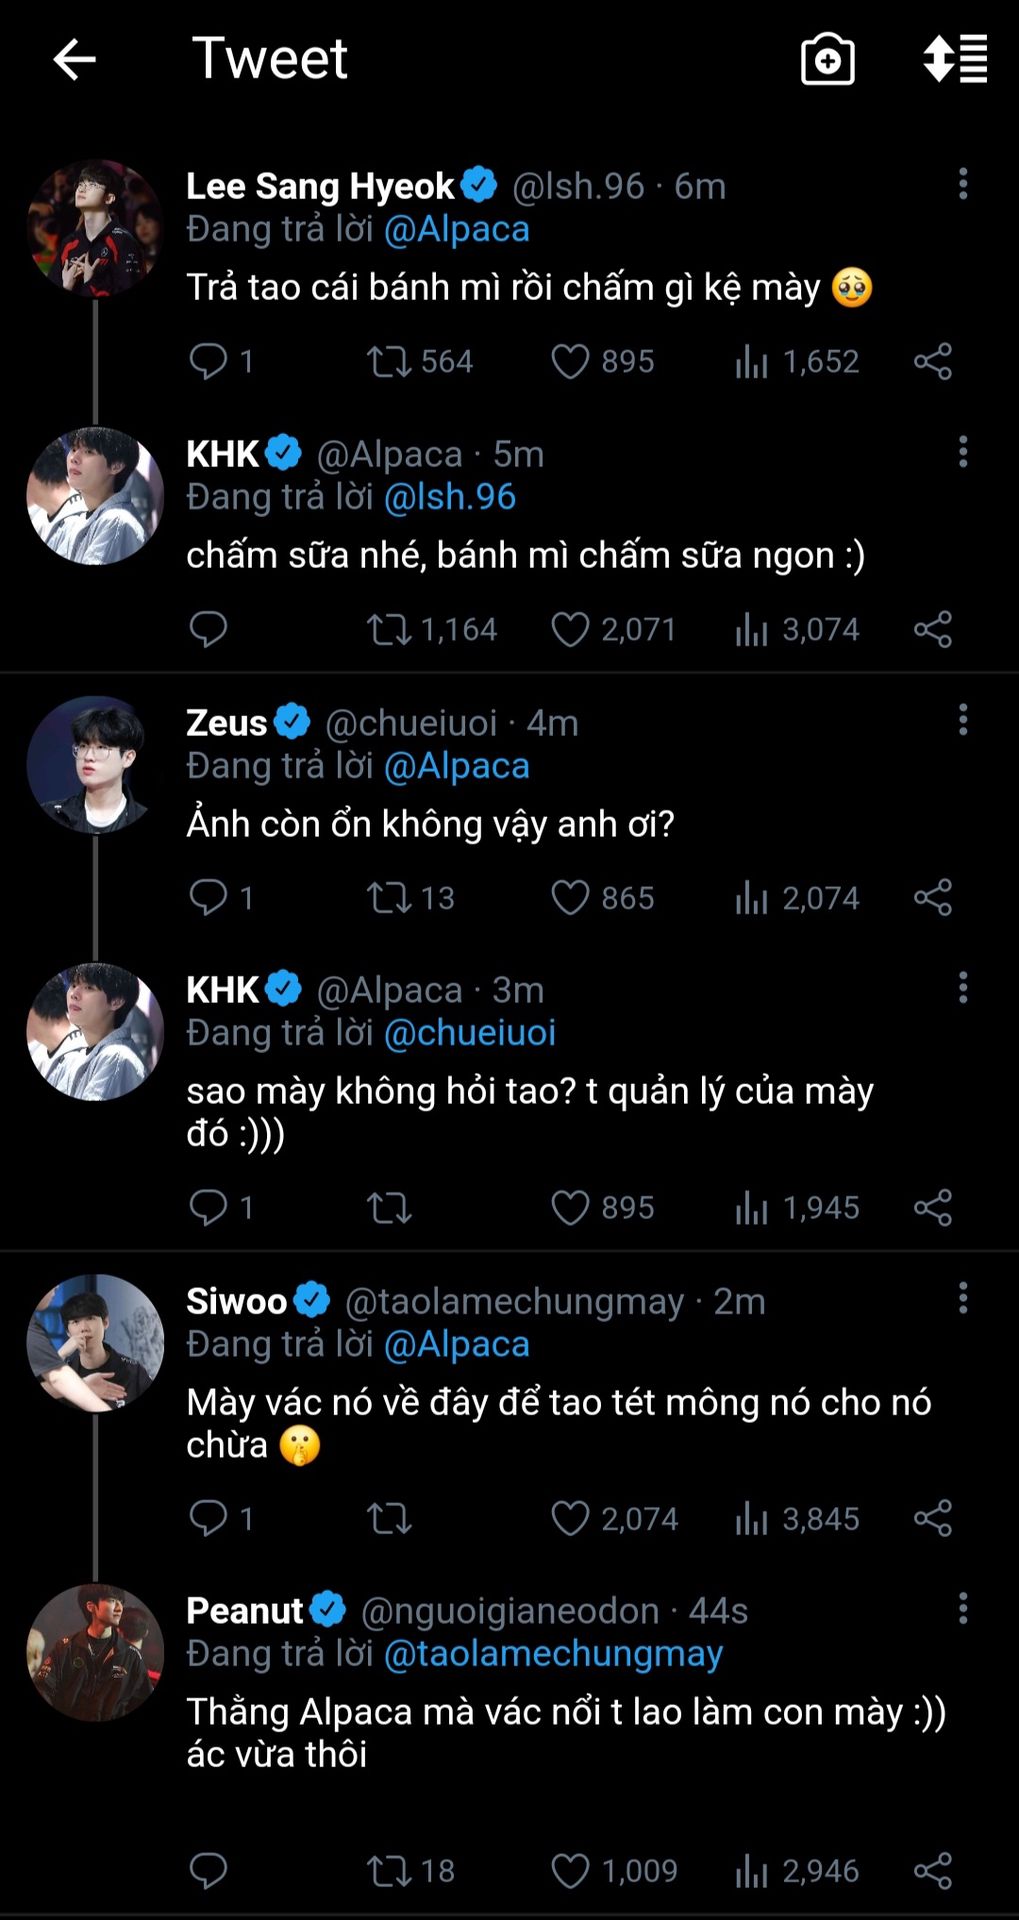View analytics for Lee Sang Hyeok's tweet

point(752,362)
